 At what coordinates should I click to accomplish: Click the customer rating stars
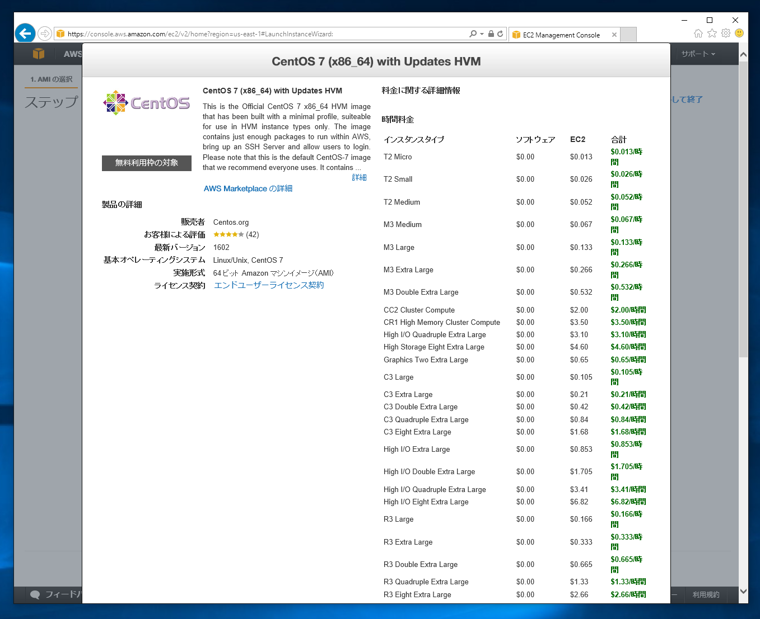click(228, 235)
